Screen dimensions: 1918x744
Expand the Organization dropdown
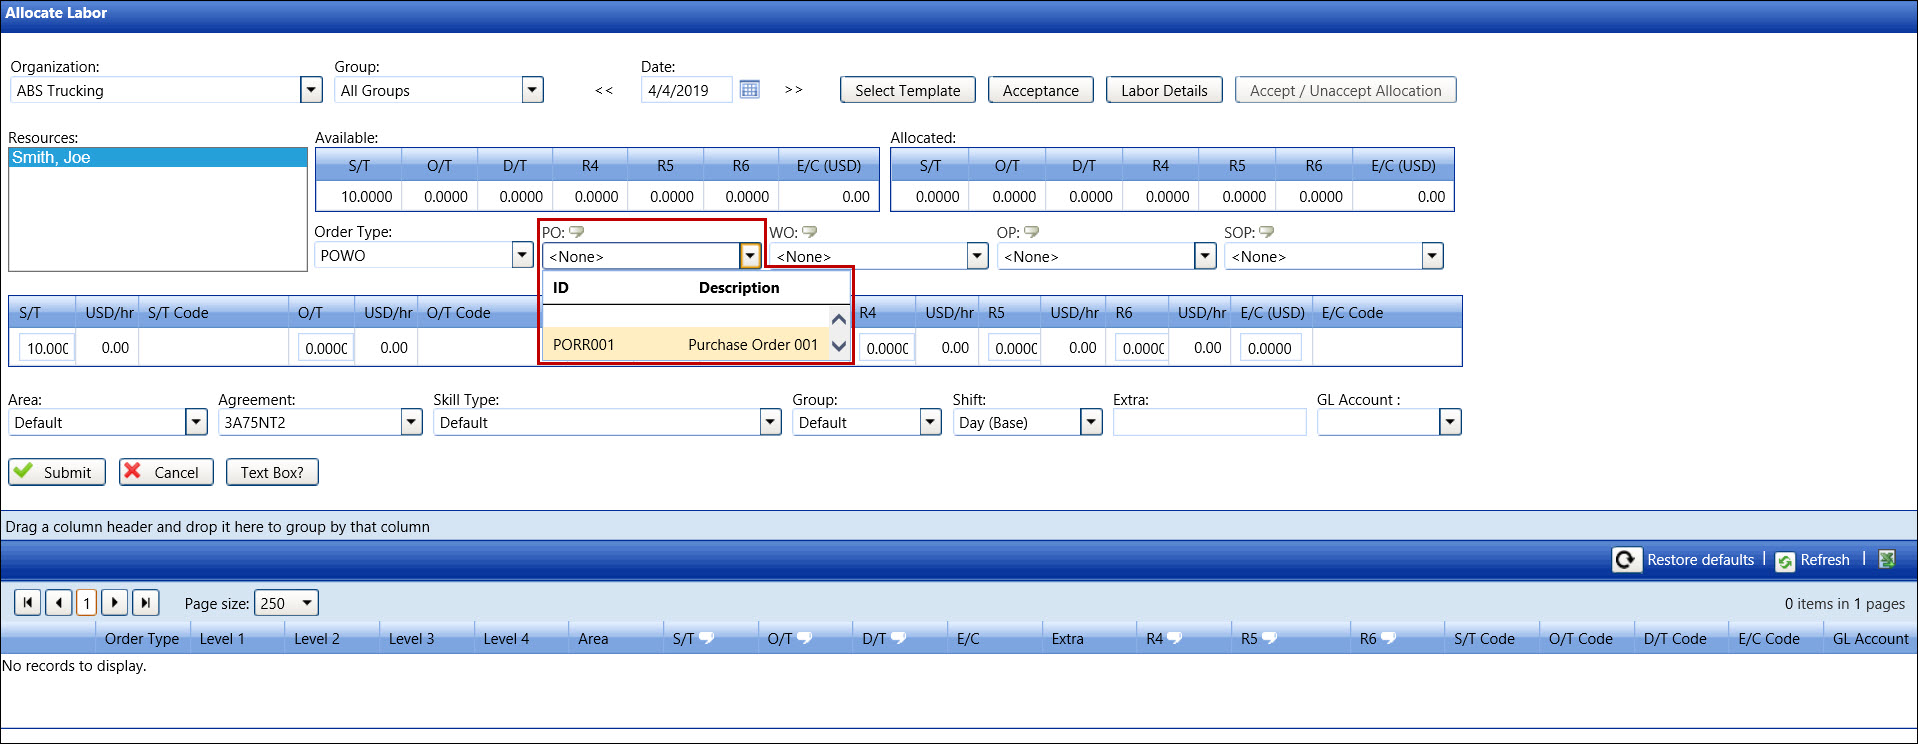[311, 90]
